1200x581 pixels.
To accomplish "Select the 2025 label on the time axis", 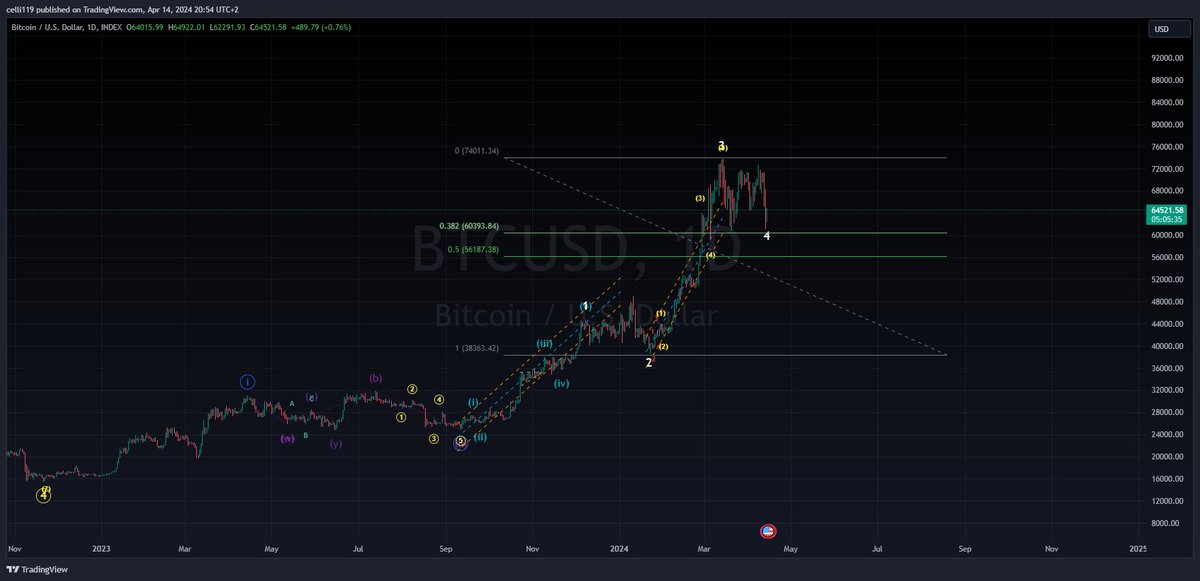I will [1139, 549].
